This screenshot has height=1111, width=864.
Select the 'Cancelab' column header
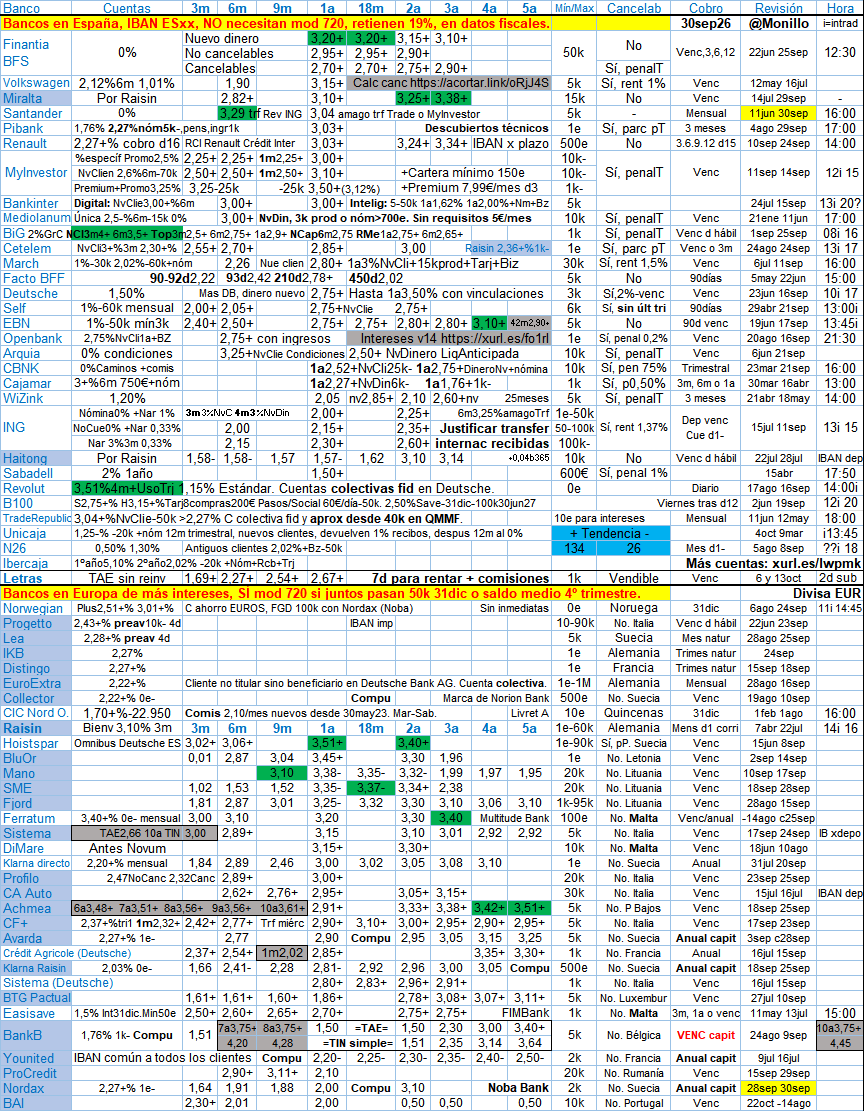coord(634,9)
